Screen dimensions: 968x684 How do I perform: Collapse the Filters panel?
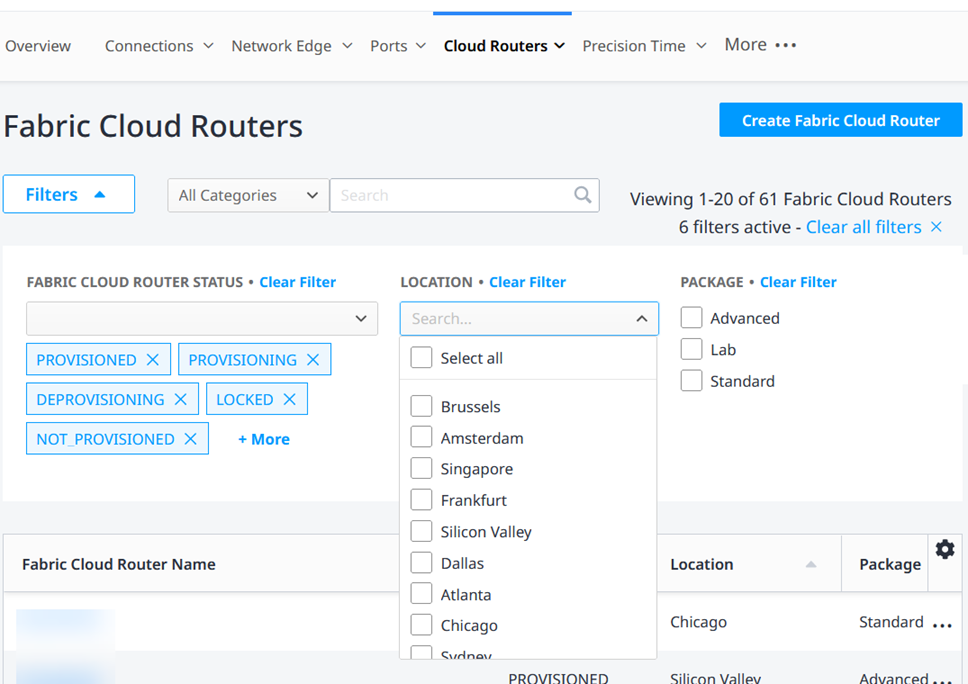69,194
